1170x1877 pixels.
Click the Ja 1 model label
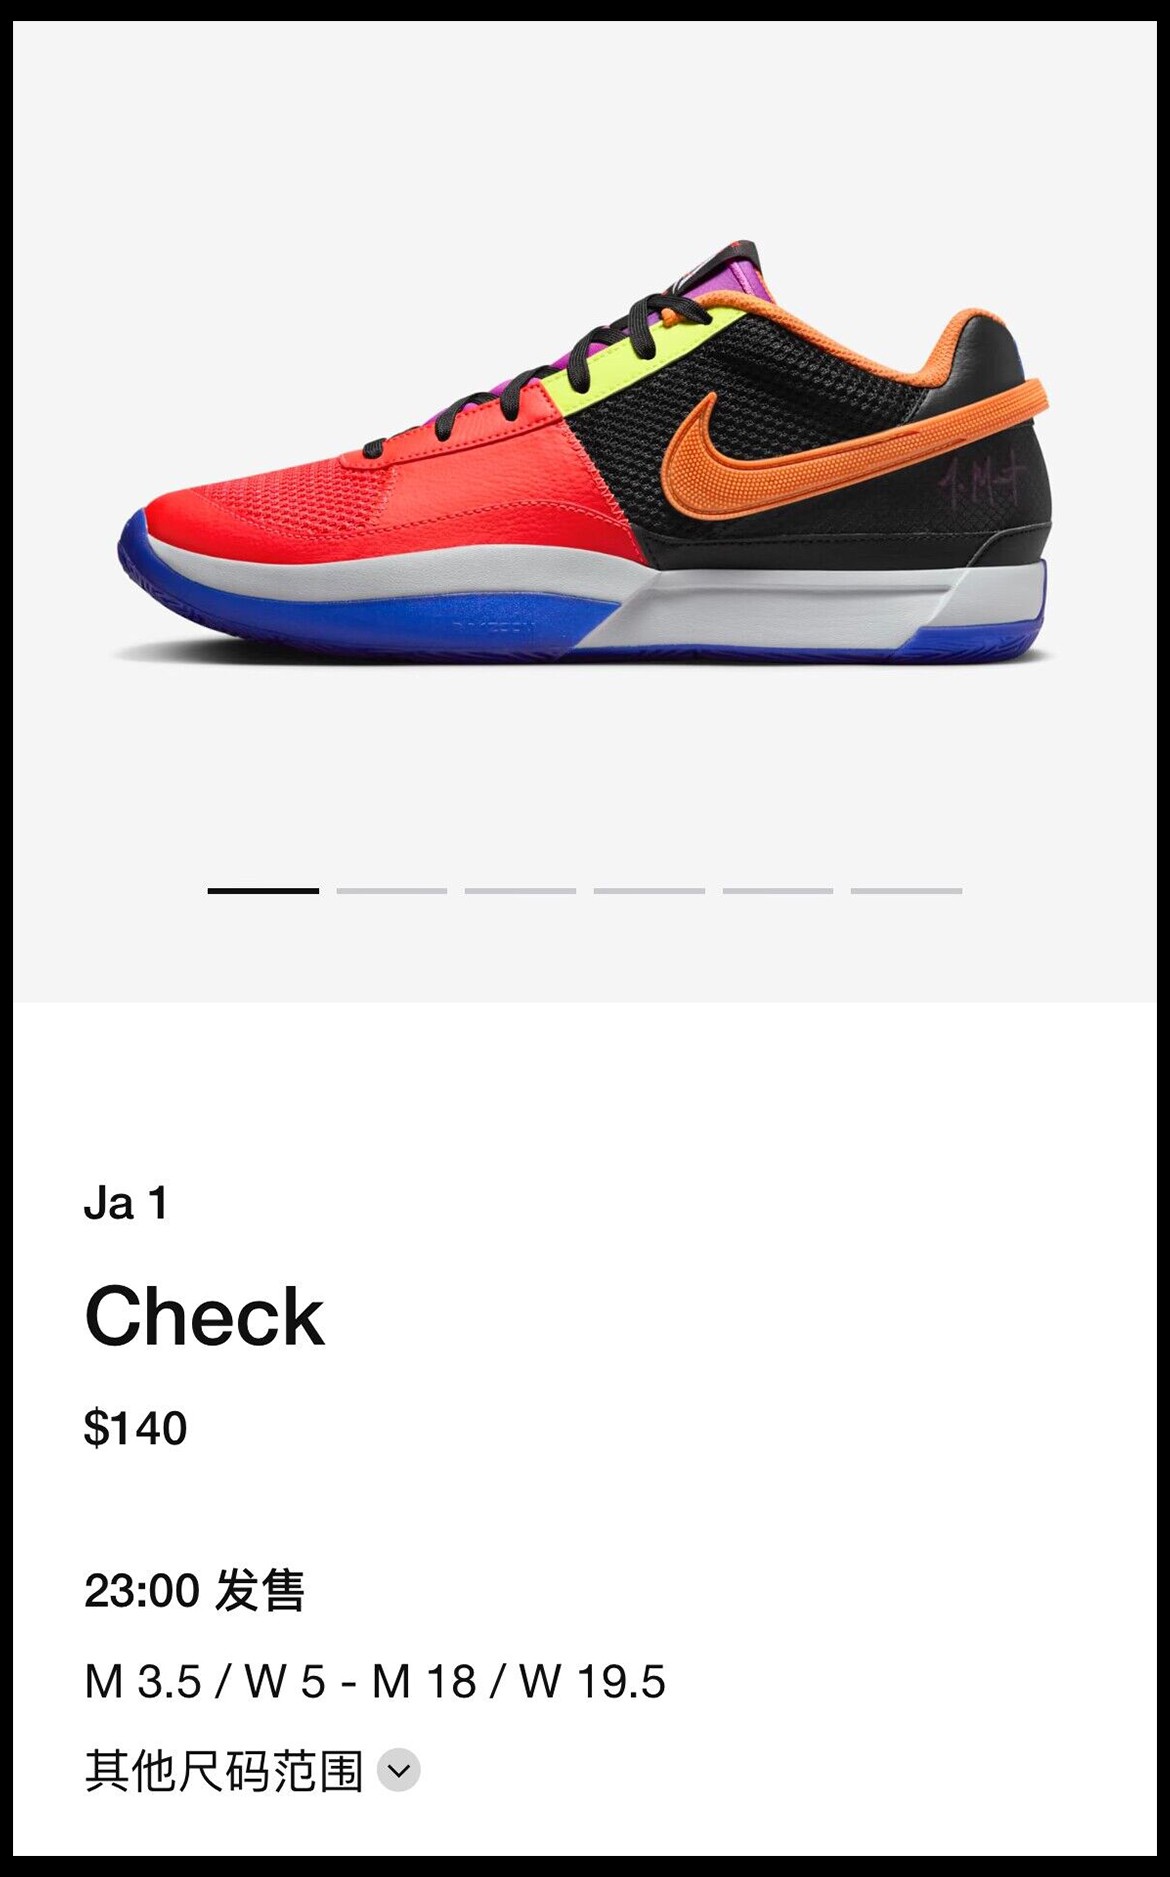126,1203
